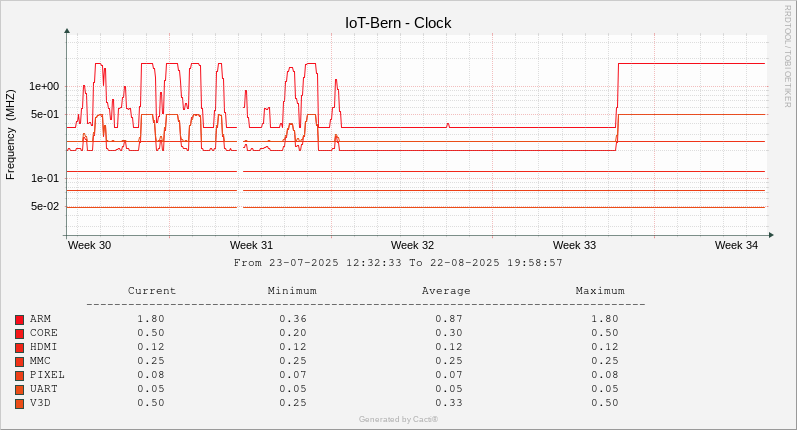The image size is (797, 430).
Task: Click the MMC legend color swatch
Action: [x=19, y=362]
